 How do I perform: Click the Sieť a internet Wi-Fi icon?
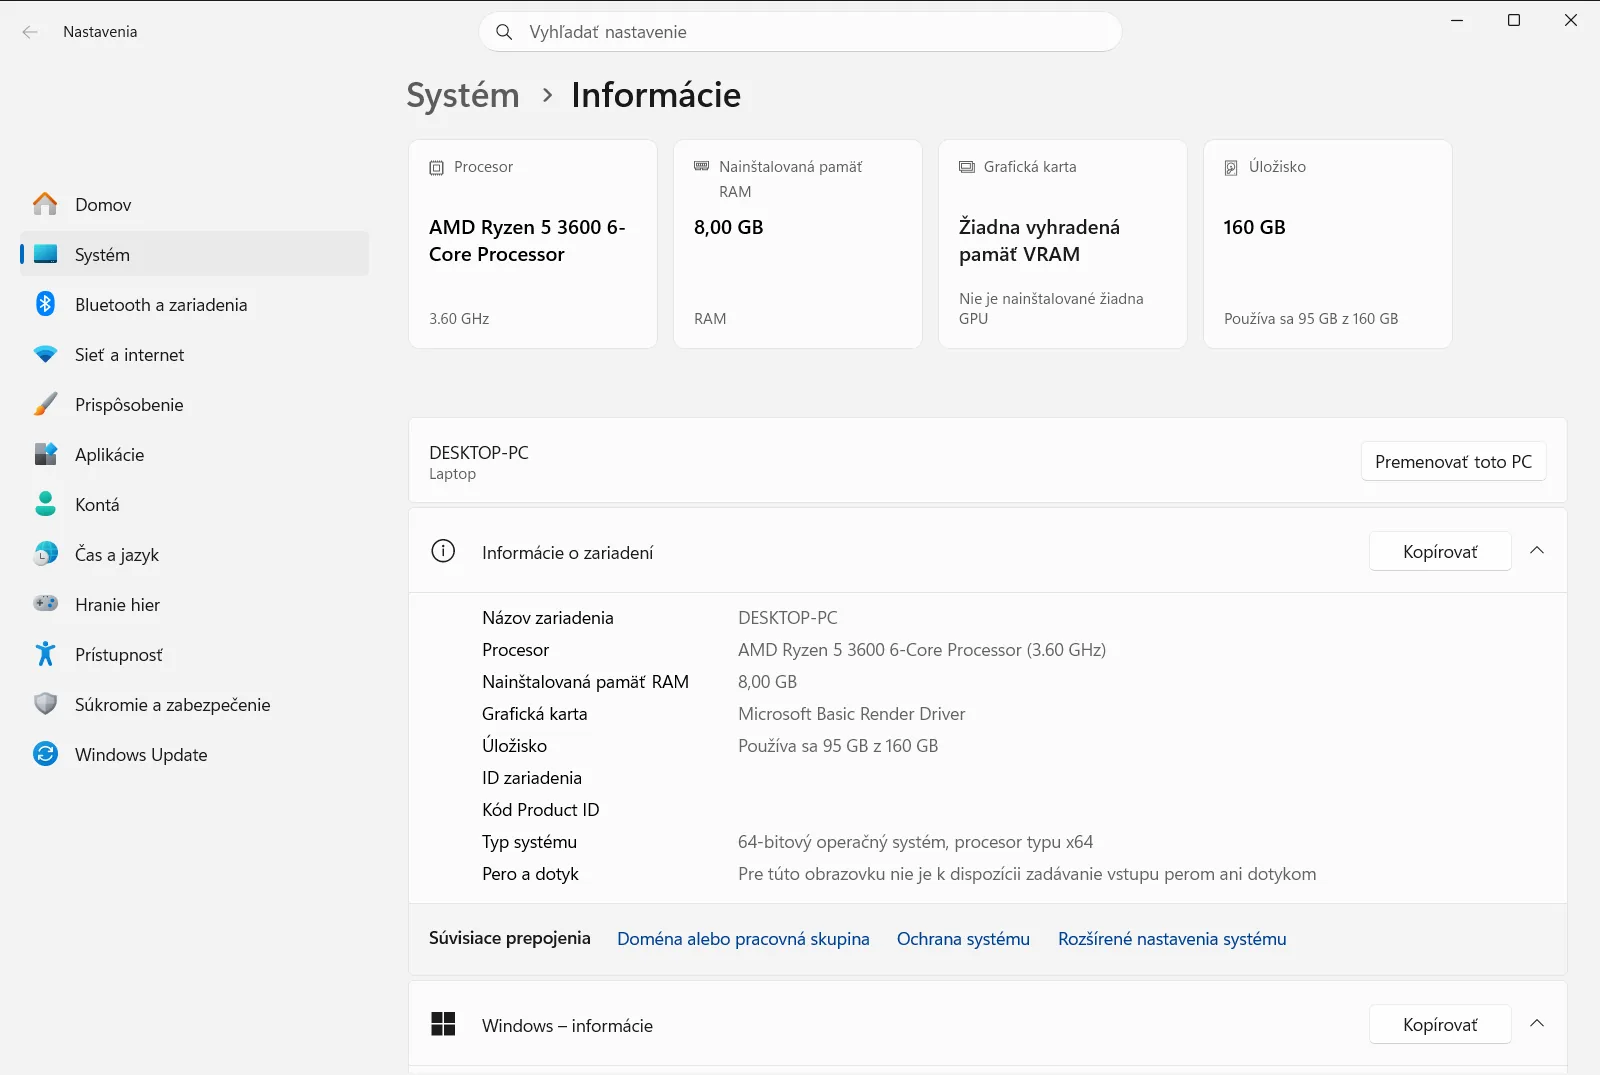point(45,354)
